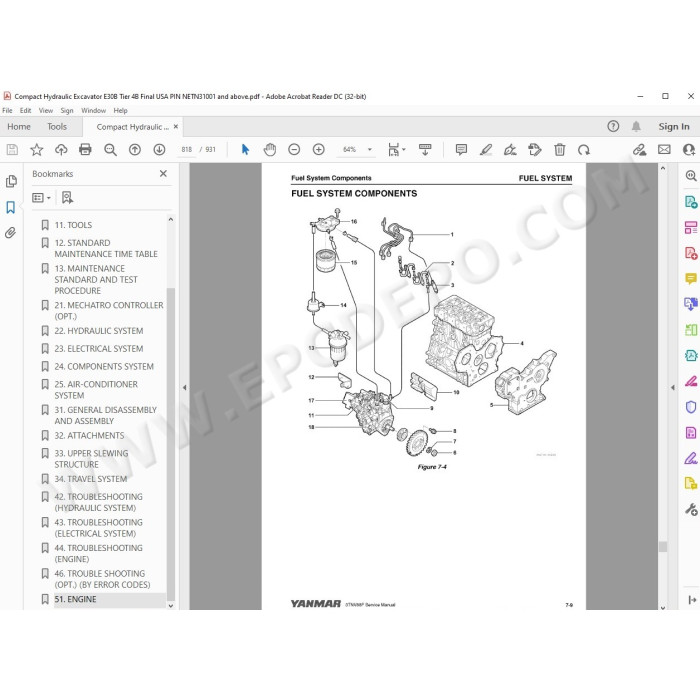The width and height of the screenshot is (700, 700).
Task: Send file by email envelope icon
Action: pos(664,150)
